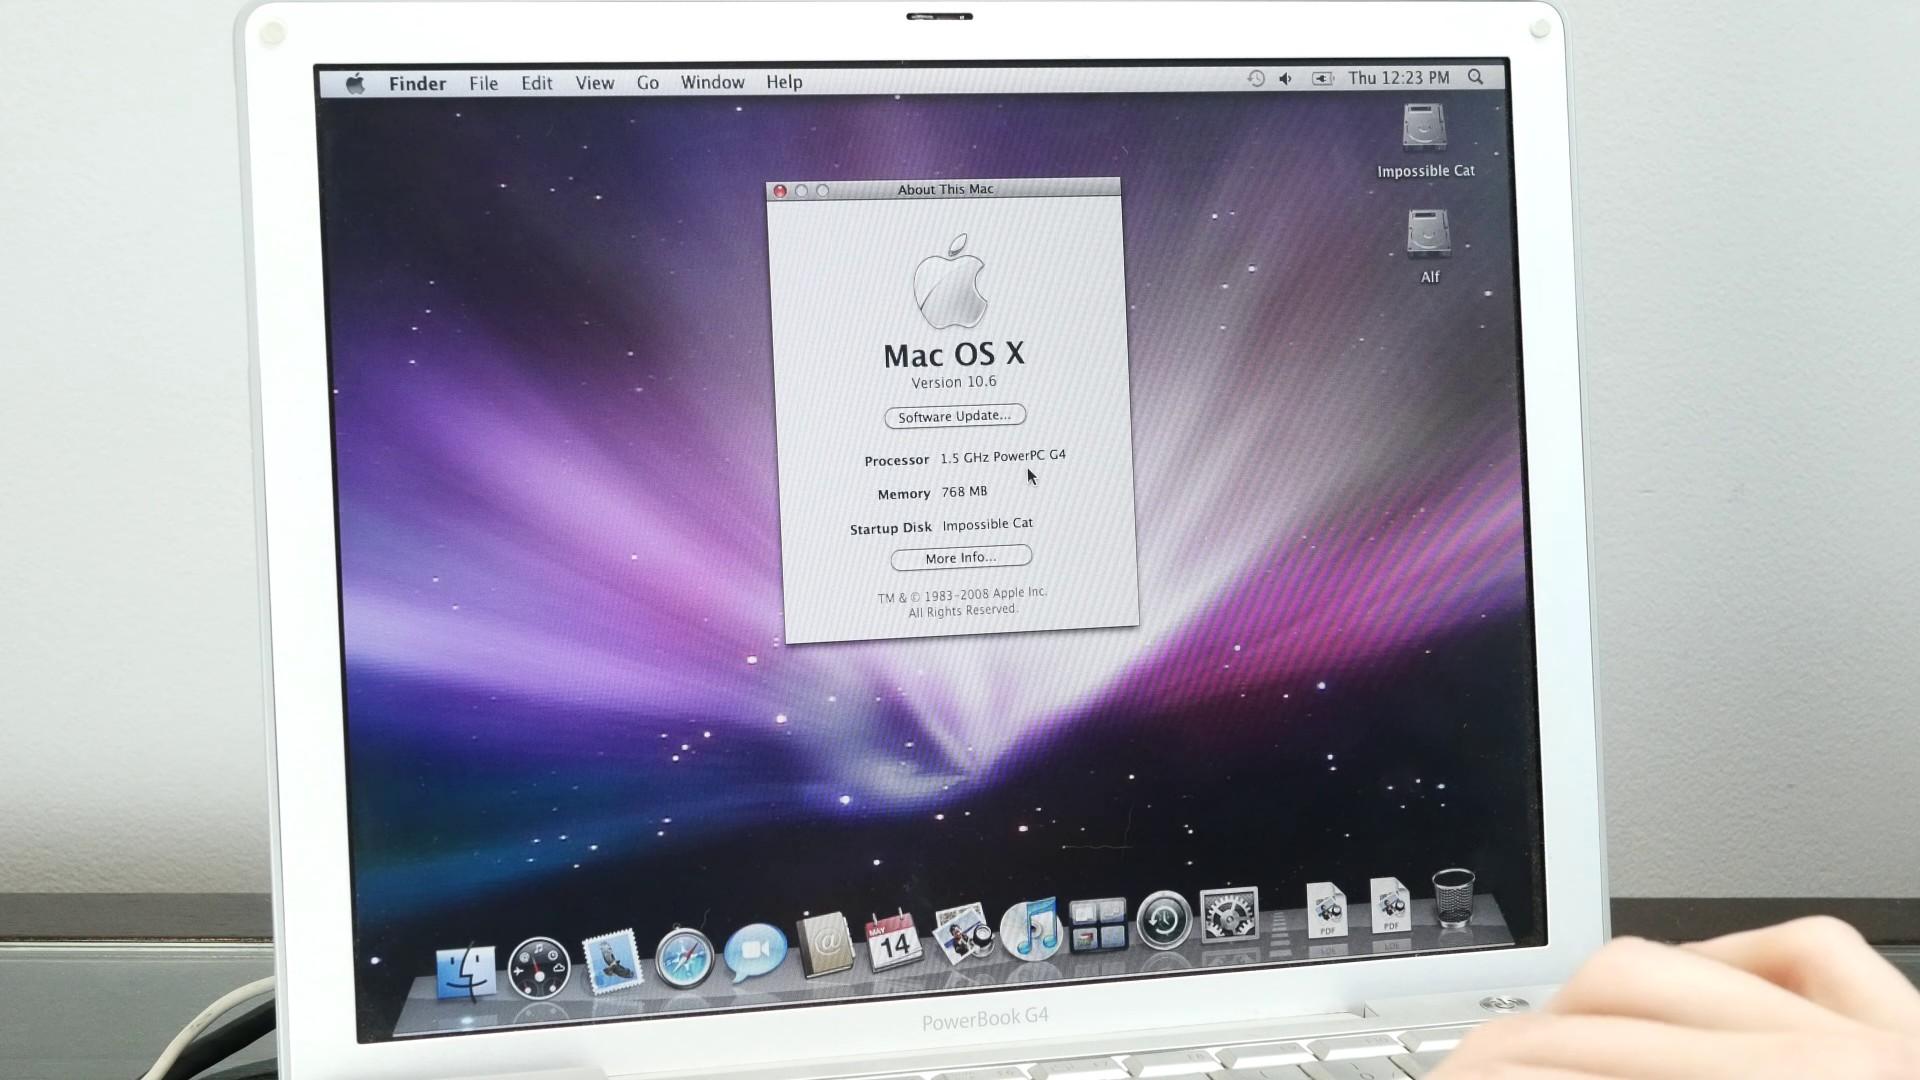Open Address Book in the dock
The width and height of the screenshot is (1920, 1080).
point(826,944)
